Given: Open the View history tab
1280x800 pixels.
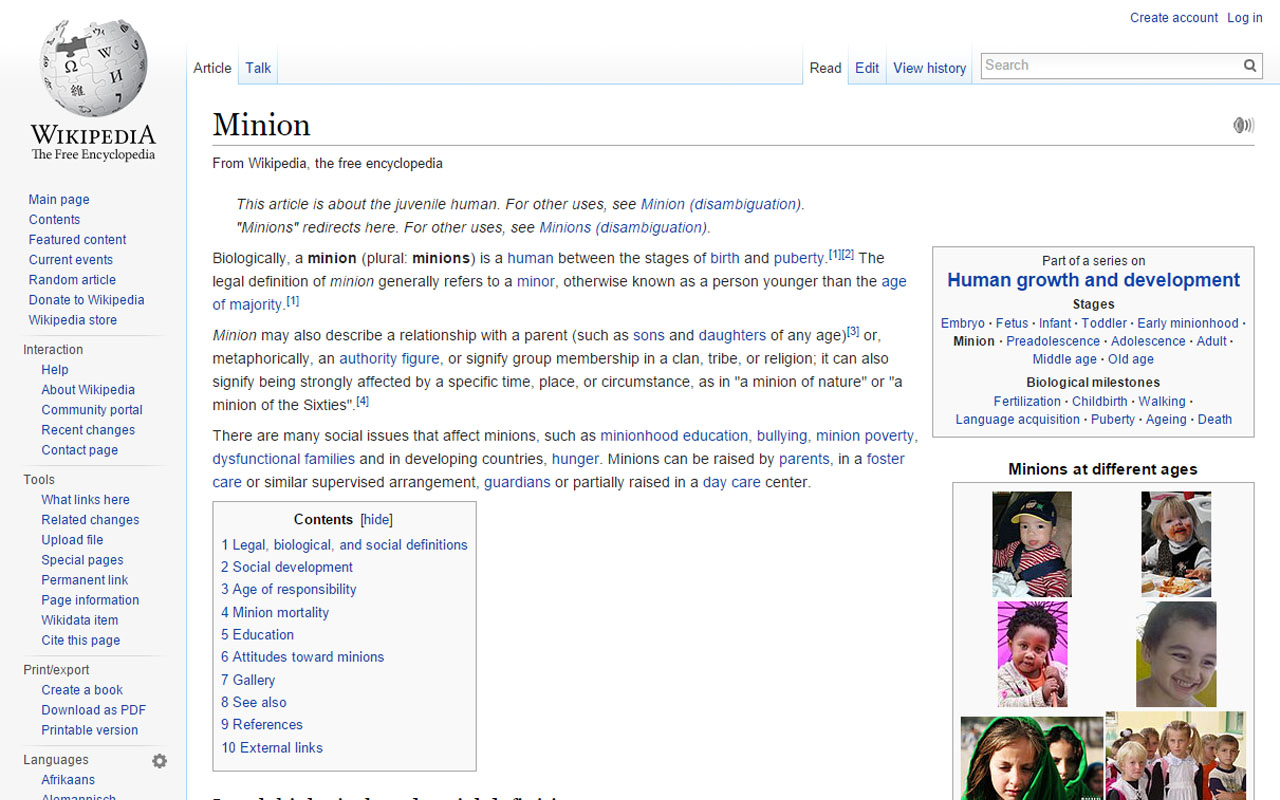Looking at the screenshot, I should pyautogui.click(x=930, y=68).
